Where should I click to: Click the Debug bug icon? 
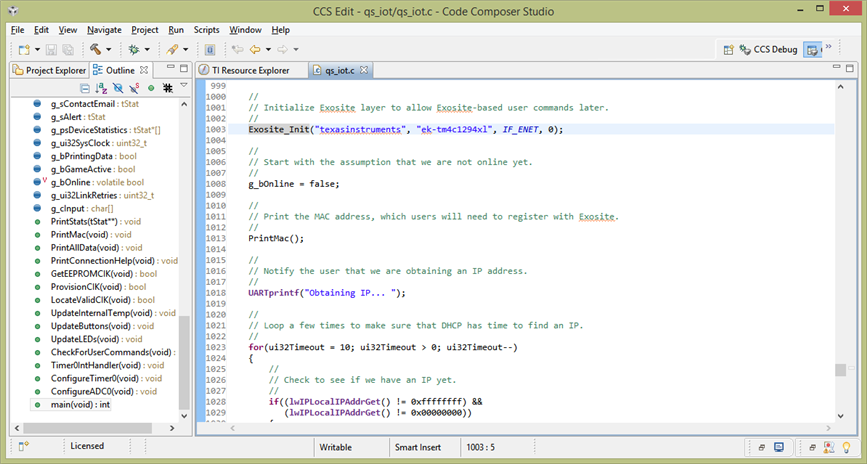point(133,49)
